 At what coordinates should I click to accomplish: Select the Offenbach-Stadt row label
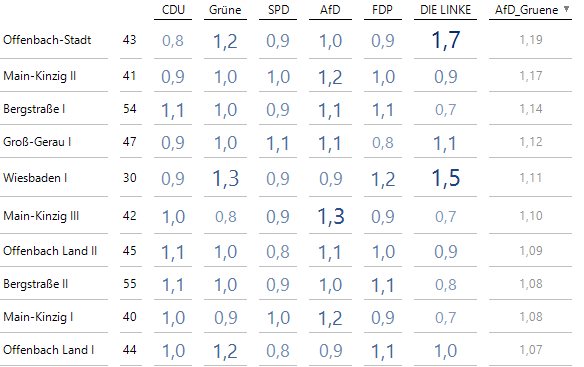pyautogui.click(x=47, y=40)
